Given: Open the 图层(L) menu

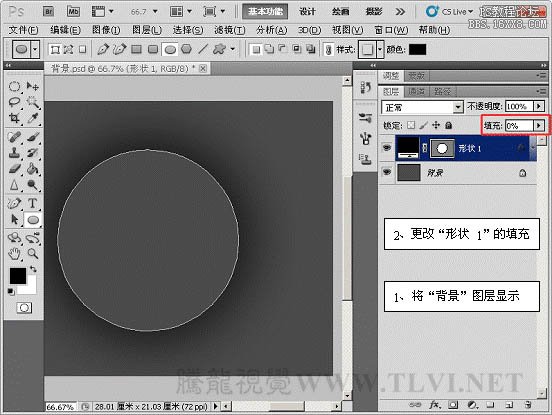Looking at the screenshot, I should [x=147, y=30].
